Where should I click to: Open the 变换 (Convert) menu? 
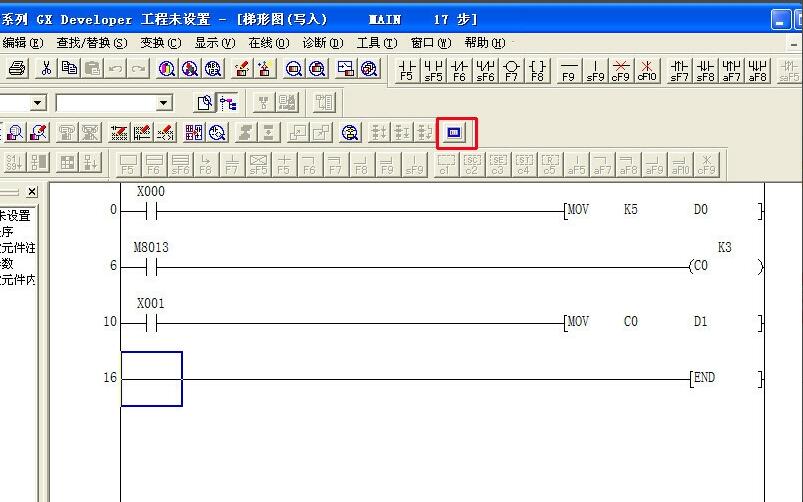(160, 43)
